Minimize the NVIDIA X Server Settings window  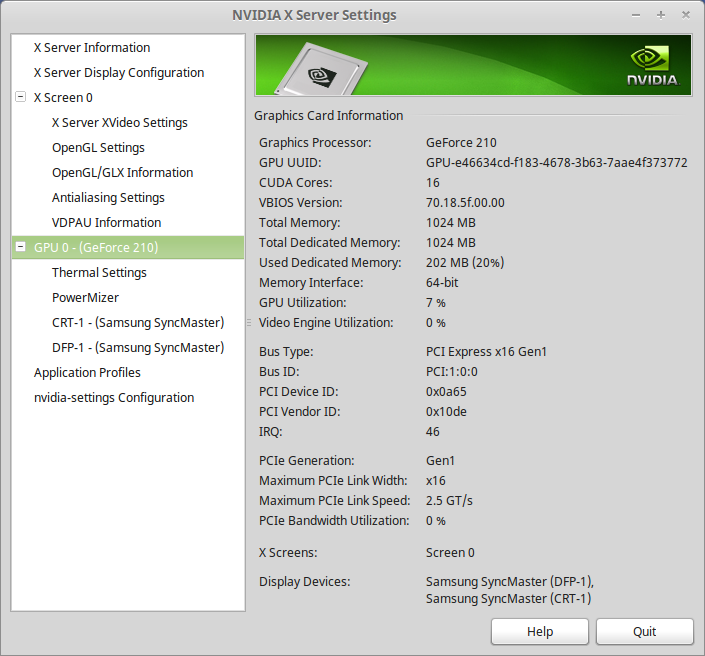(636, 15)
